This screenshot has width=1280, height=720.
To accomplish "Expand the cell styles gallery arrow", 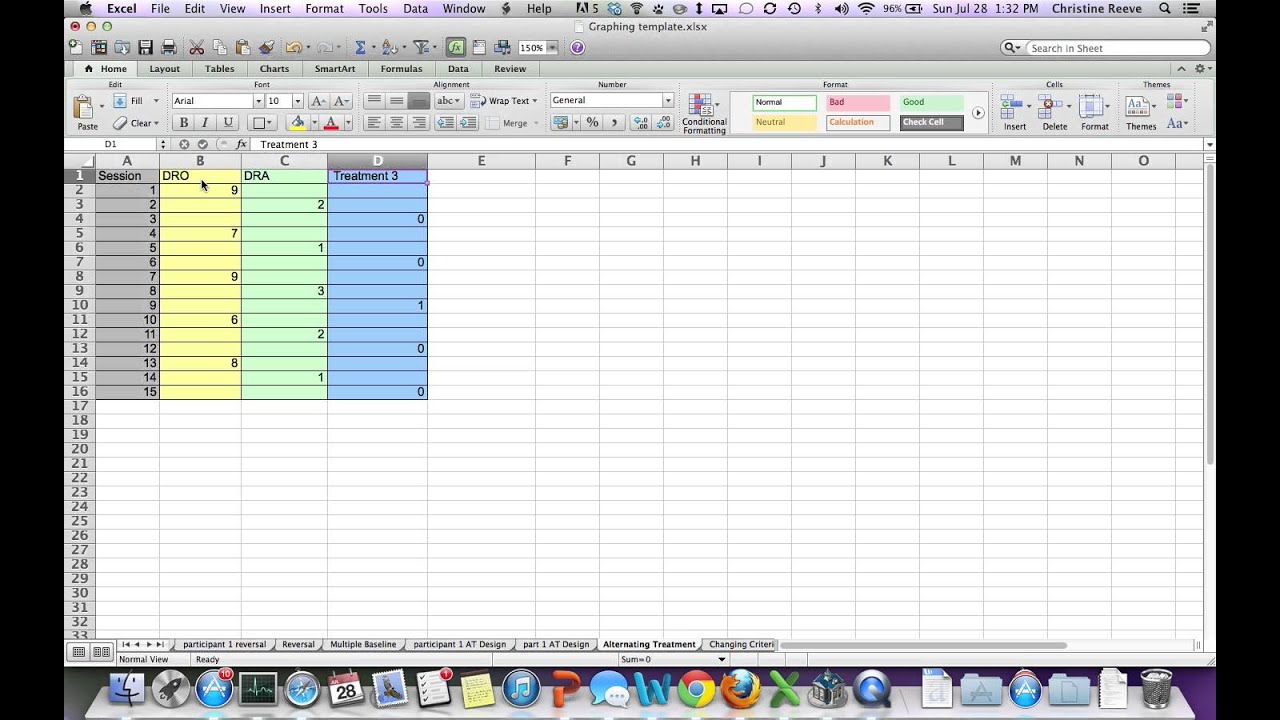I will [x=978, y=112].
